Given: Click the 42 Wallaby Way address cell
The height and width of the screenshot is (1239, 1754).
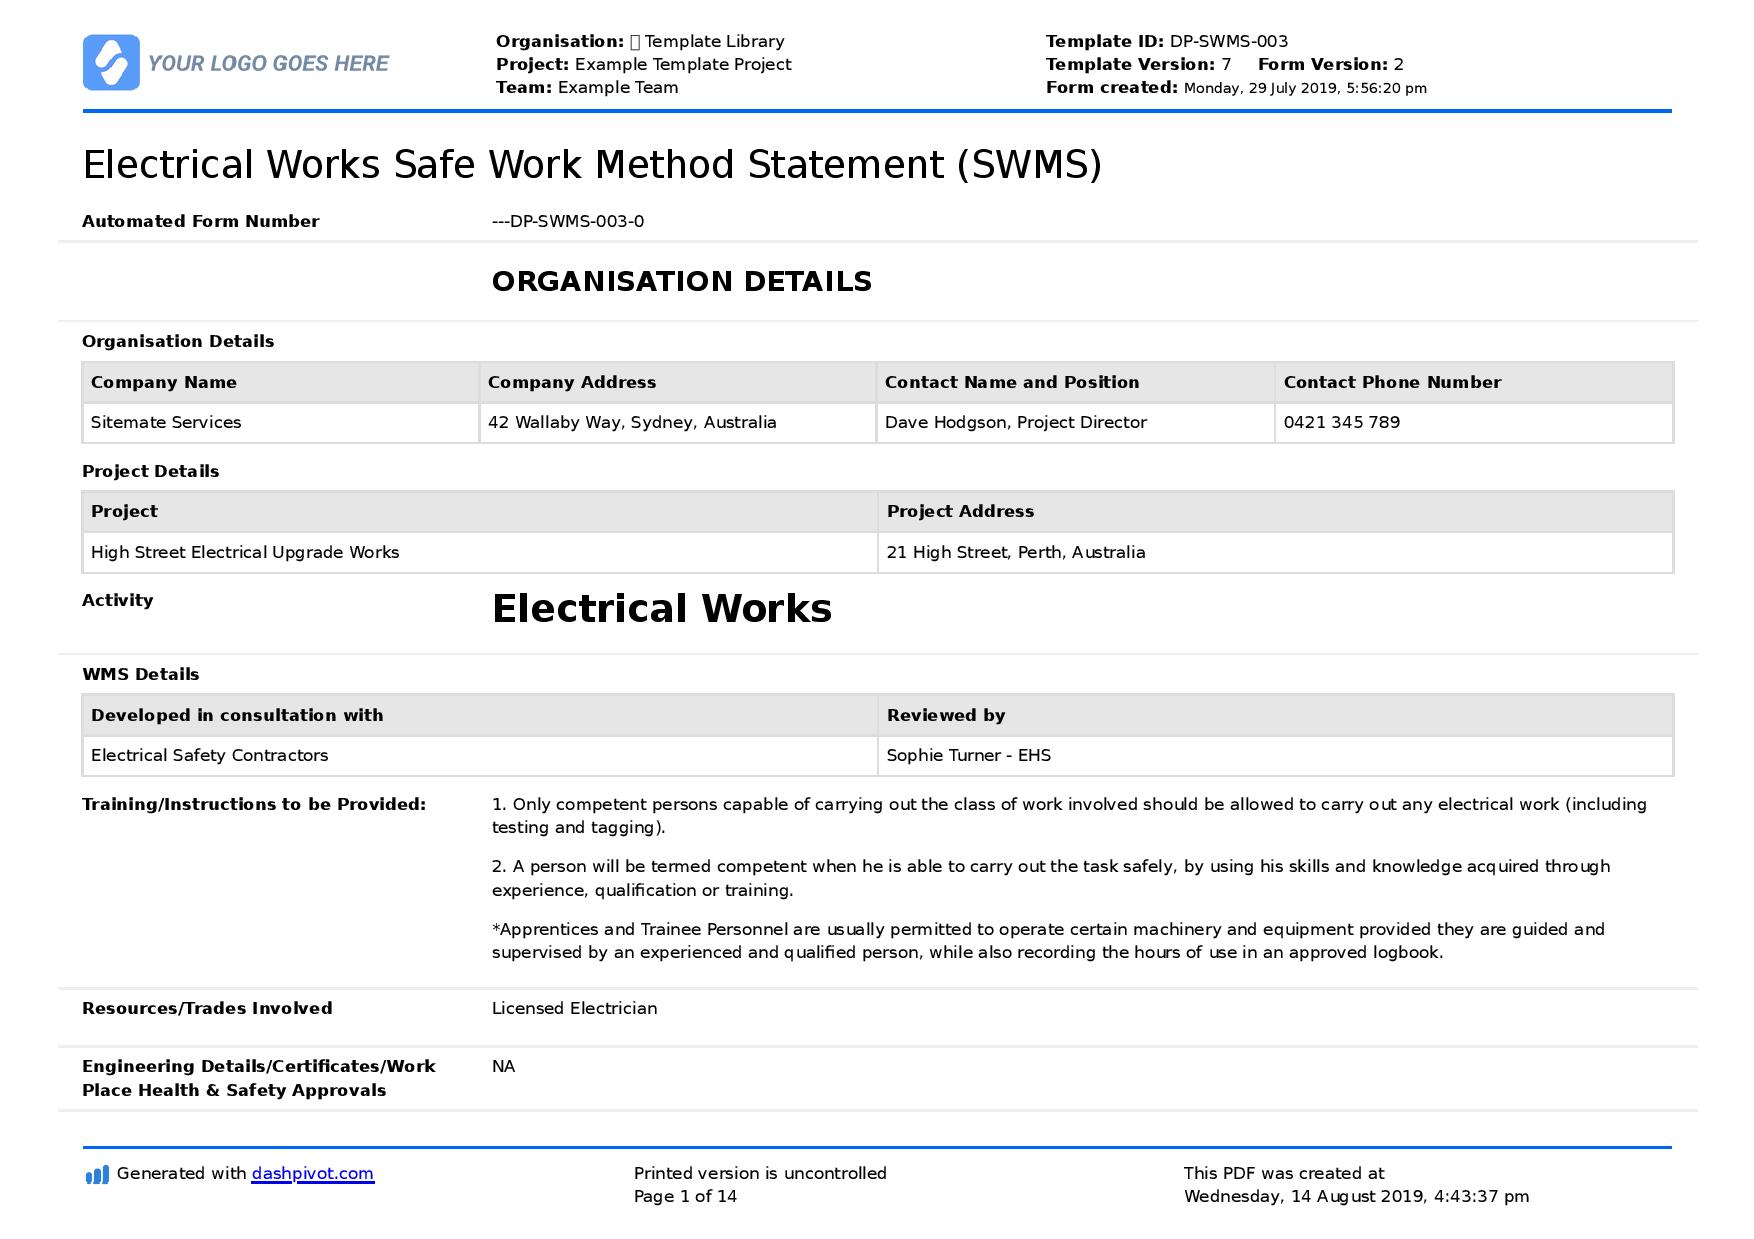Looking at the screenshot, I should pyautogui.click(x=631, y=423).
